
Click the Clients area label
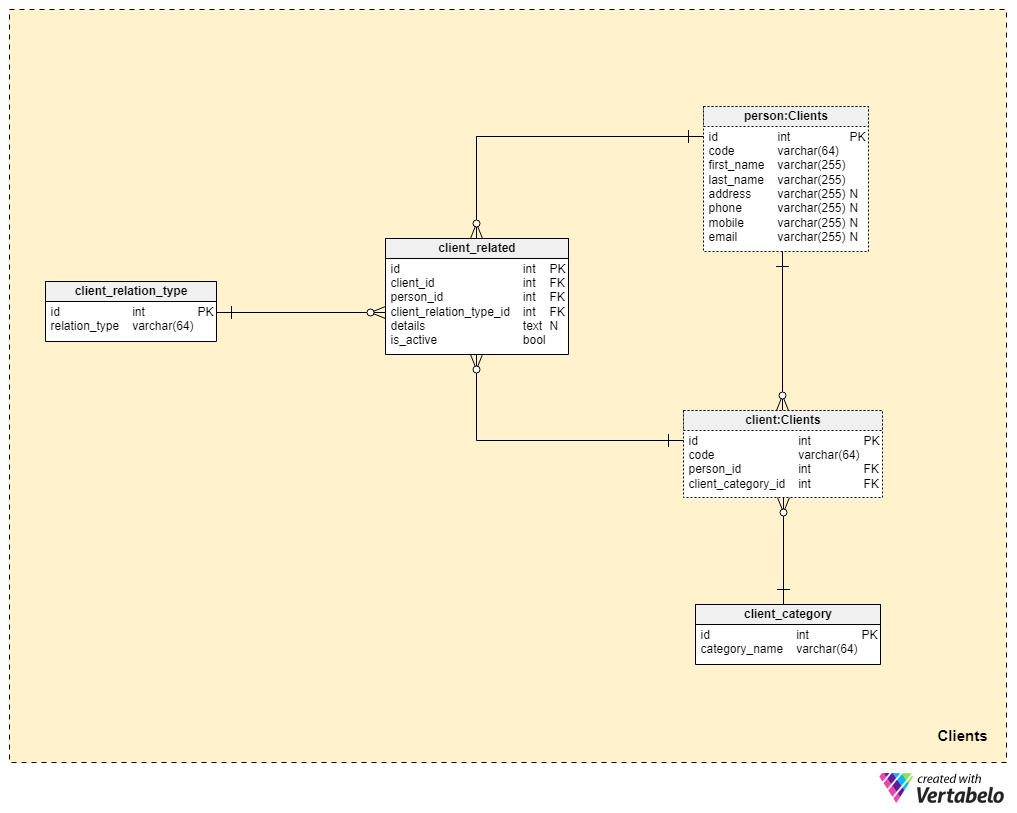962,736
